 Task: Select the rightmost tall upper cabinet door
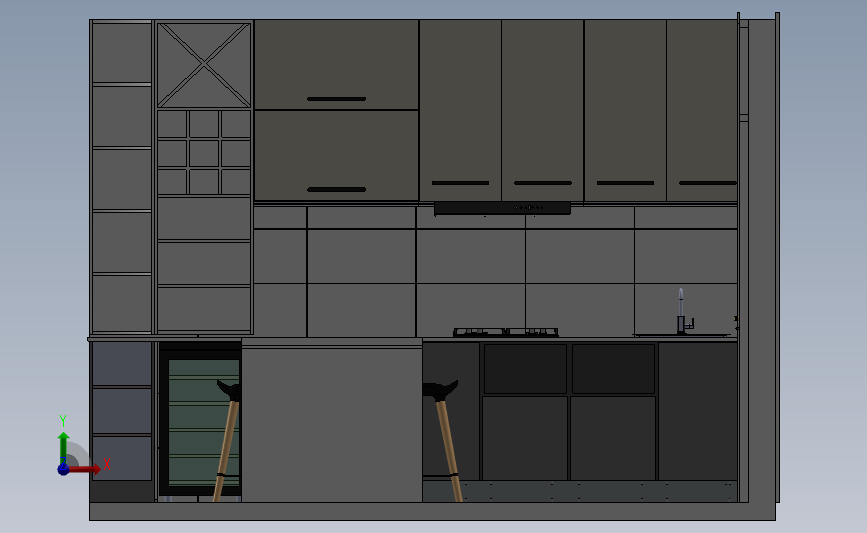coord(702,111)
